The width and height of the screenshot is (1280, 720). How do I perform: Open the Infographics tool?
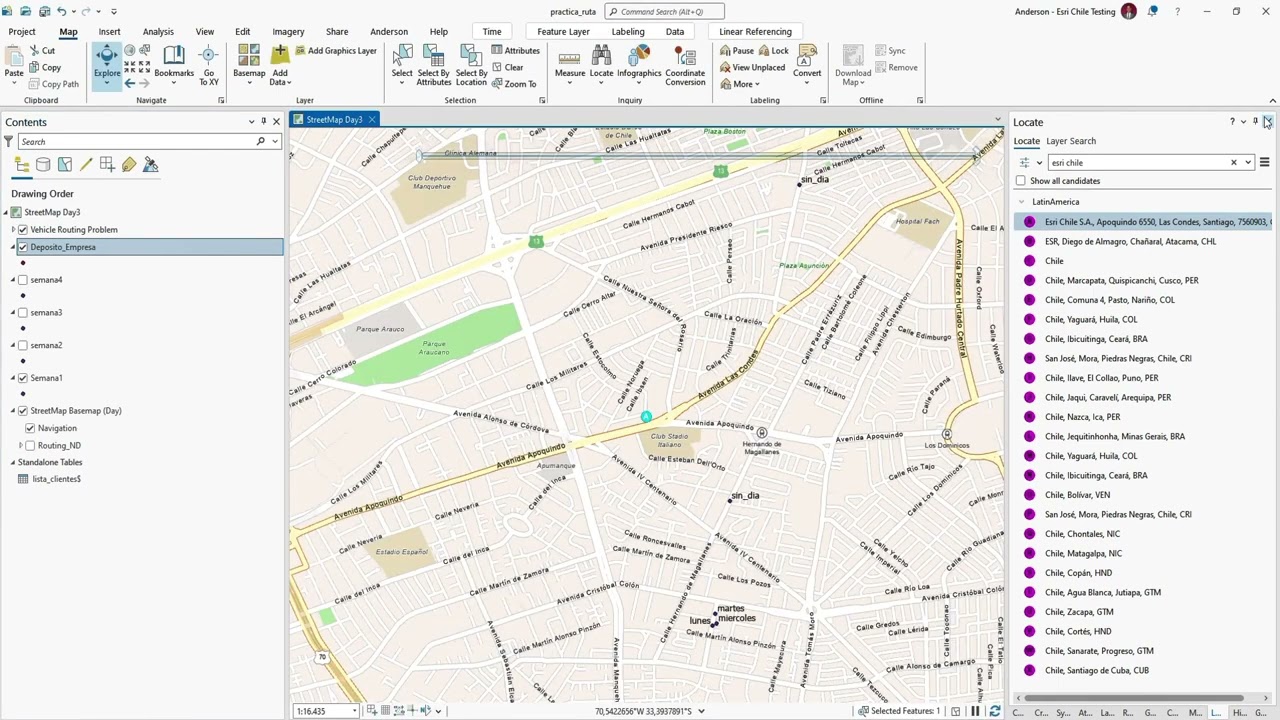[x=639, y=62]
